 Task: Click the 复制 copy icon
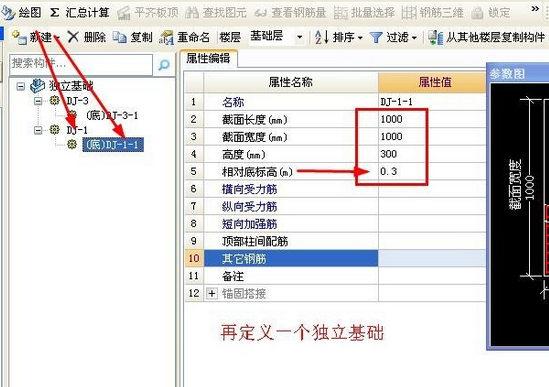[x=120, y=37]
